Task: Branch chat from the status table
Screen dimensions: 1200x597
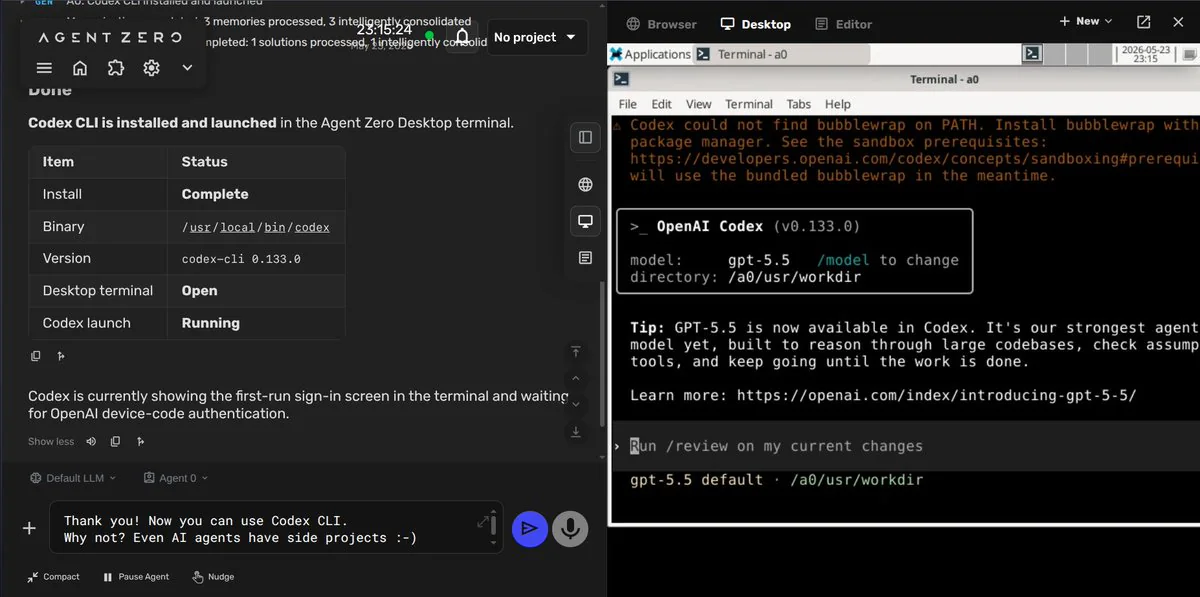Action: pos(61,356)
